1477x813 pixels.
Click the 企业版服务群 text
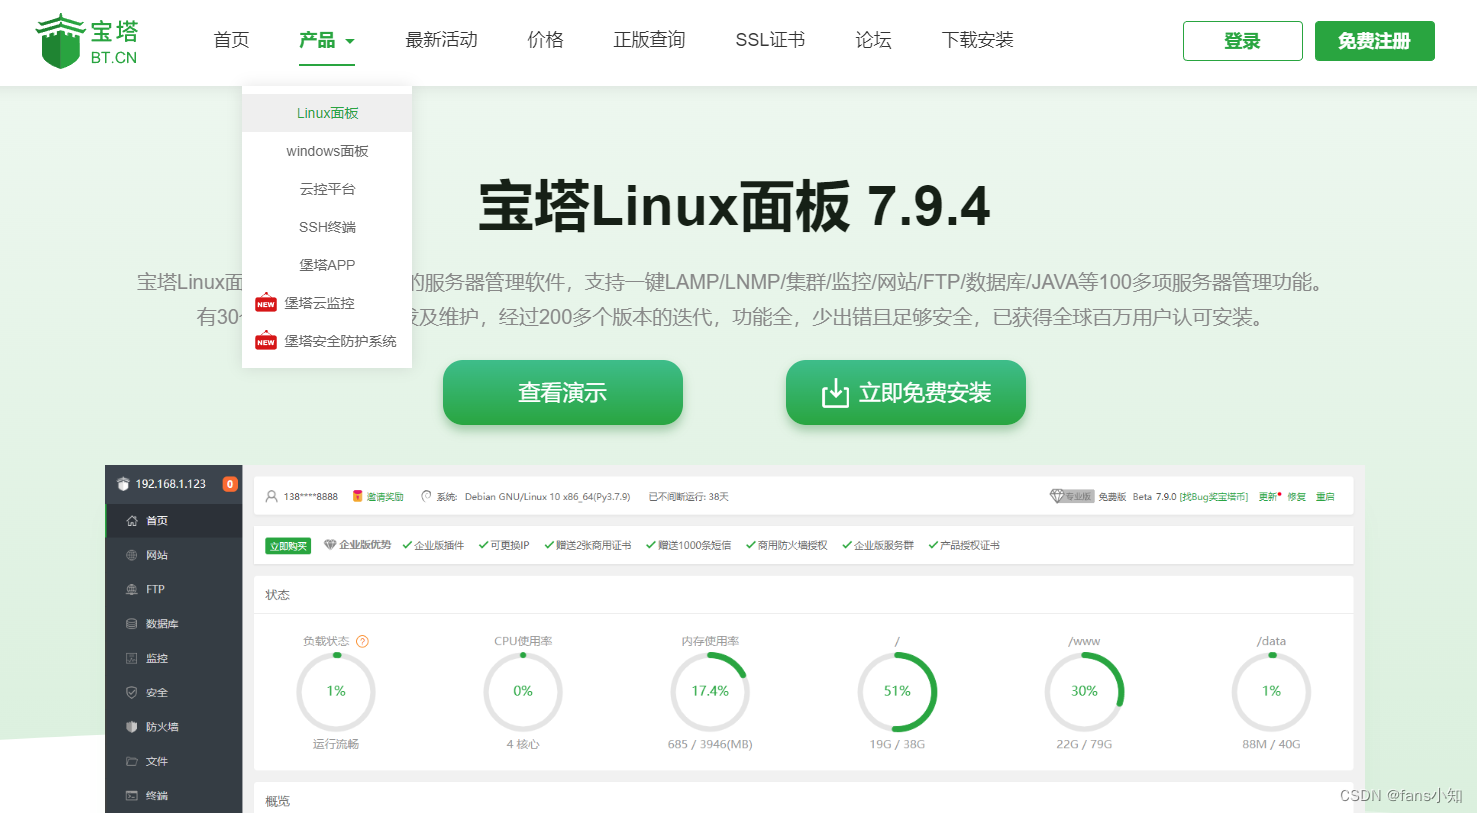(x=884, y=546)
